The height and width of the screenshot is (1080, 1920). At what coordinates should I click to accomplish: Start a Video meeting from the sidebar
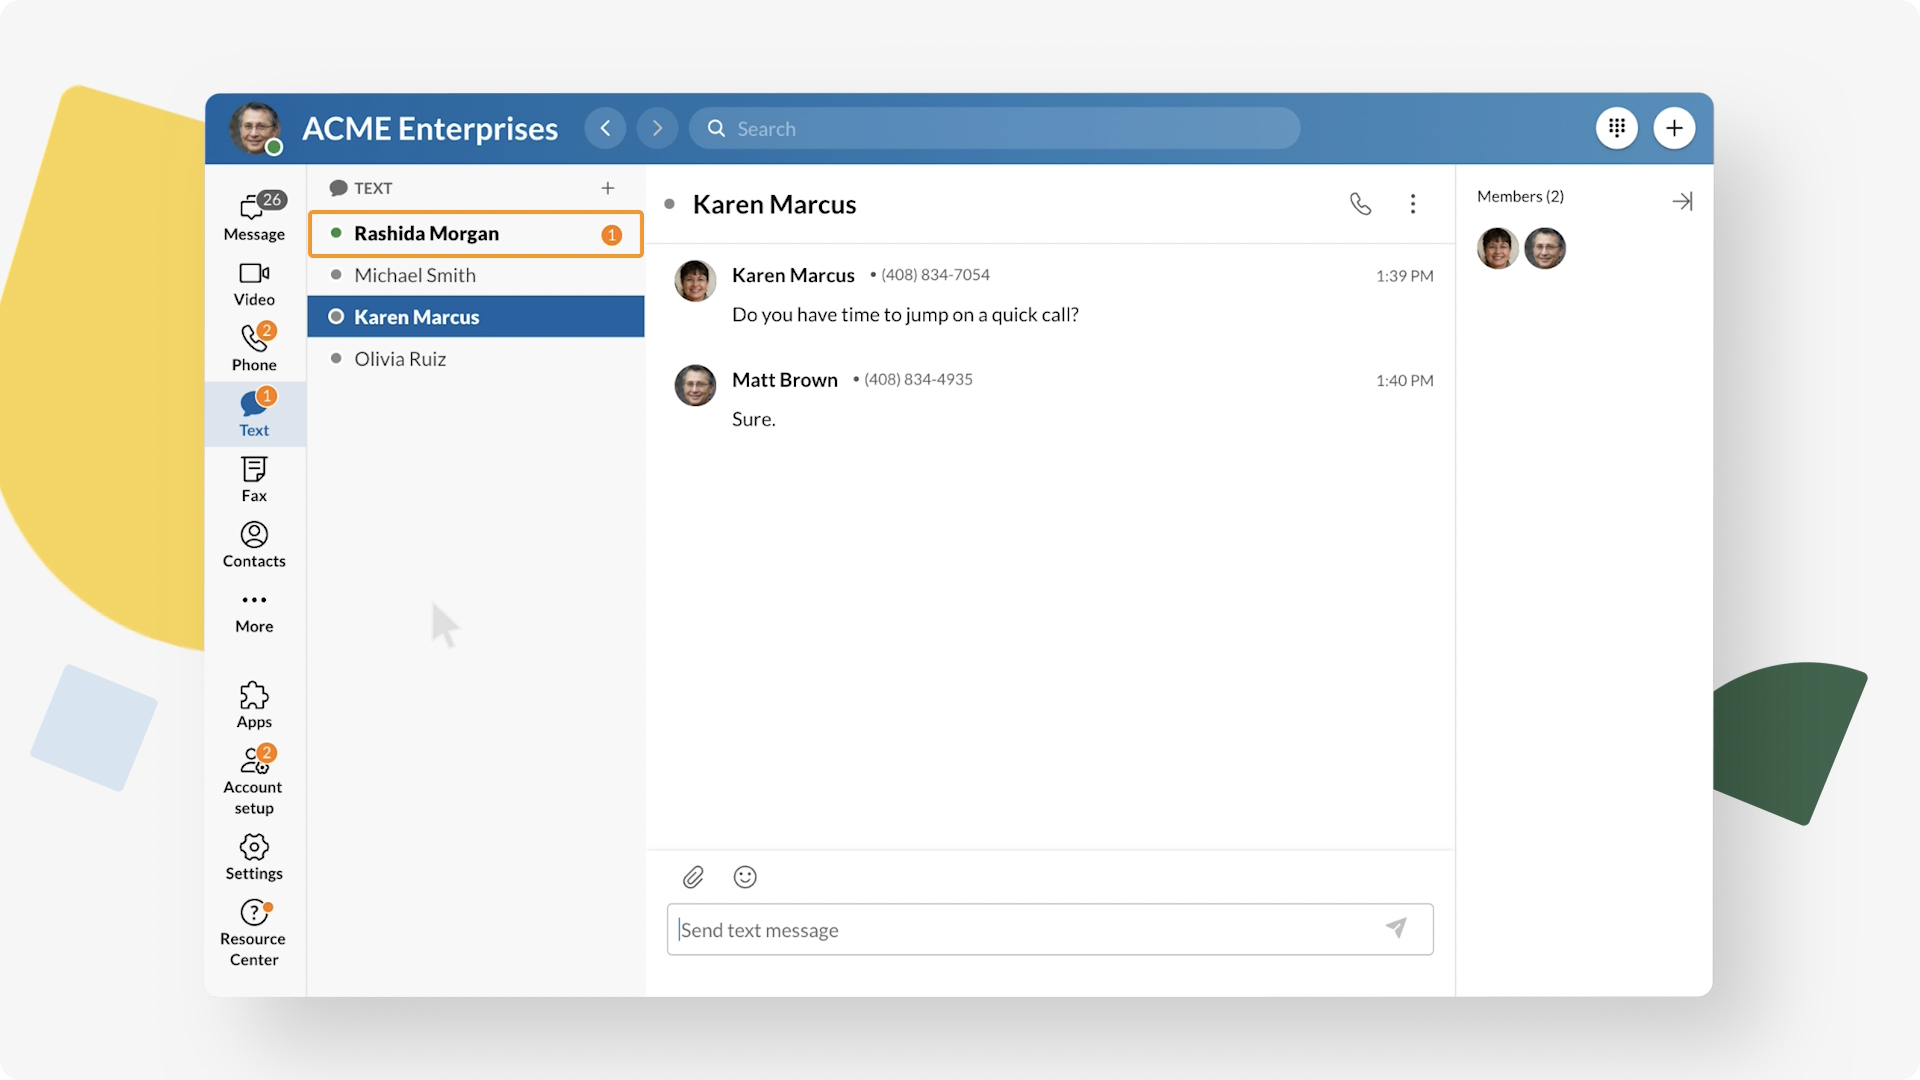point(254,283)
